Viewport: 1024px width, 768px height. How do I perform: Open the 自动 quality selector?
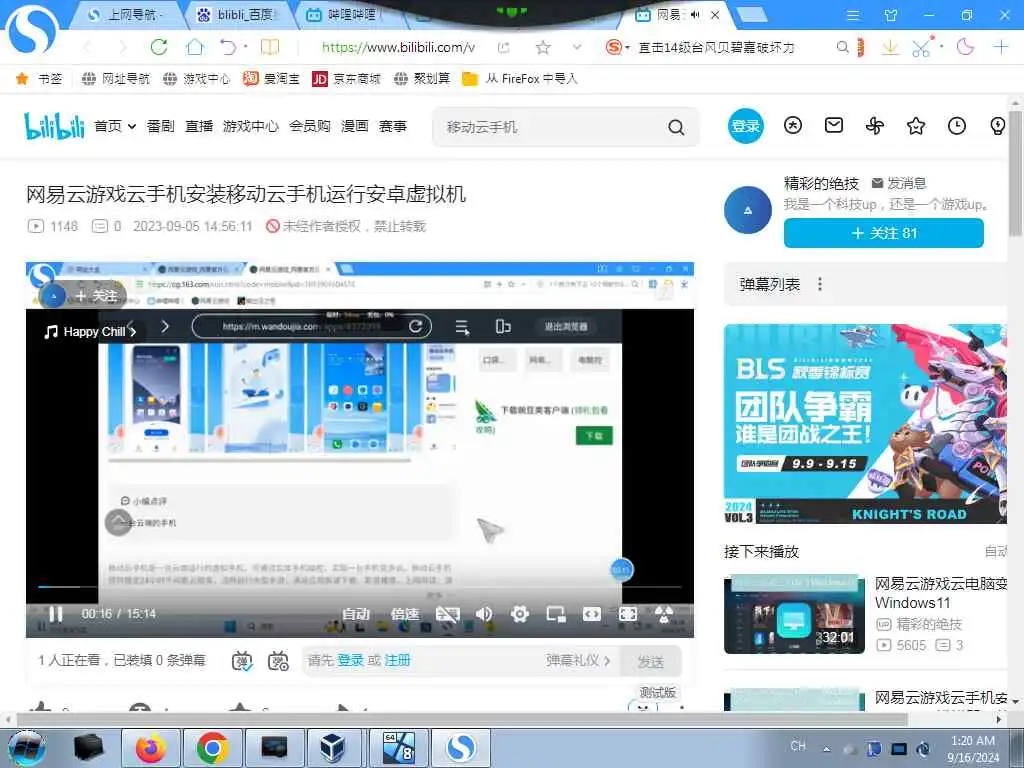[x=356, y=614]
